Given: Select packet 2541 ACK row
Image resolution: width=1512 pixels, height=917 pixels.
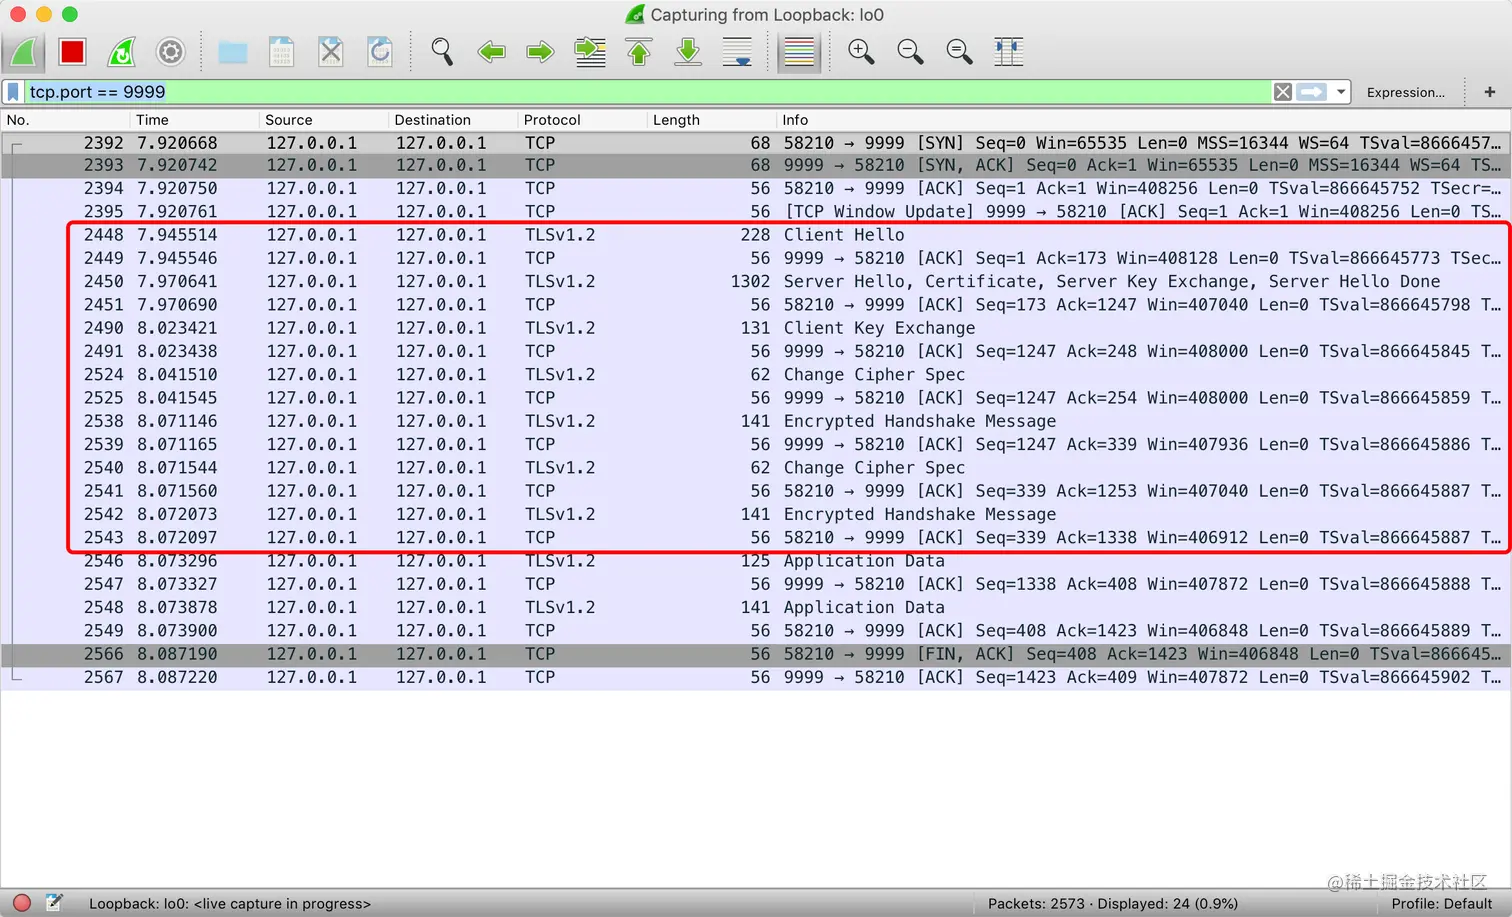Looking at the screenshot, I should point(756,491).
